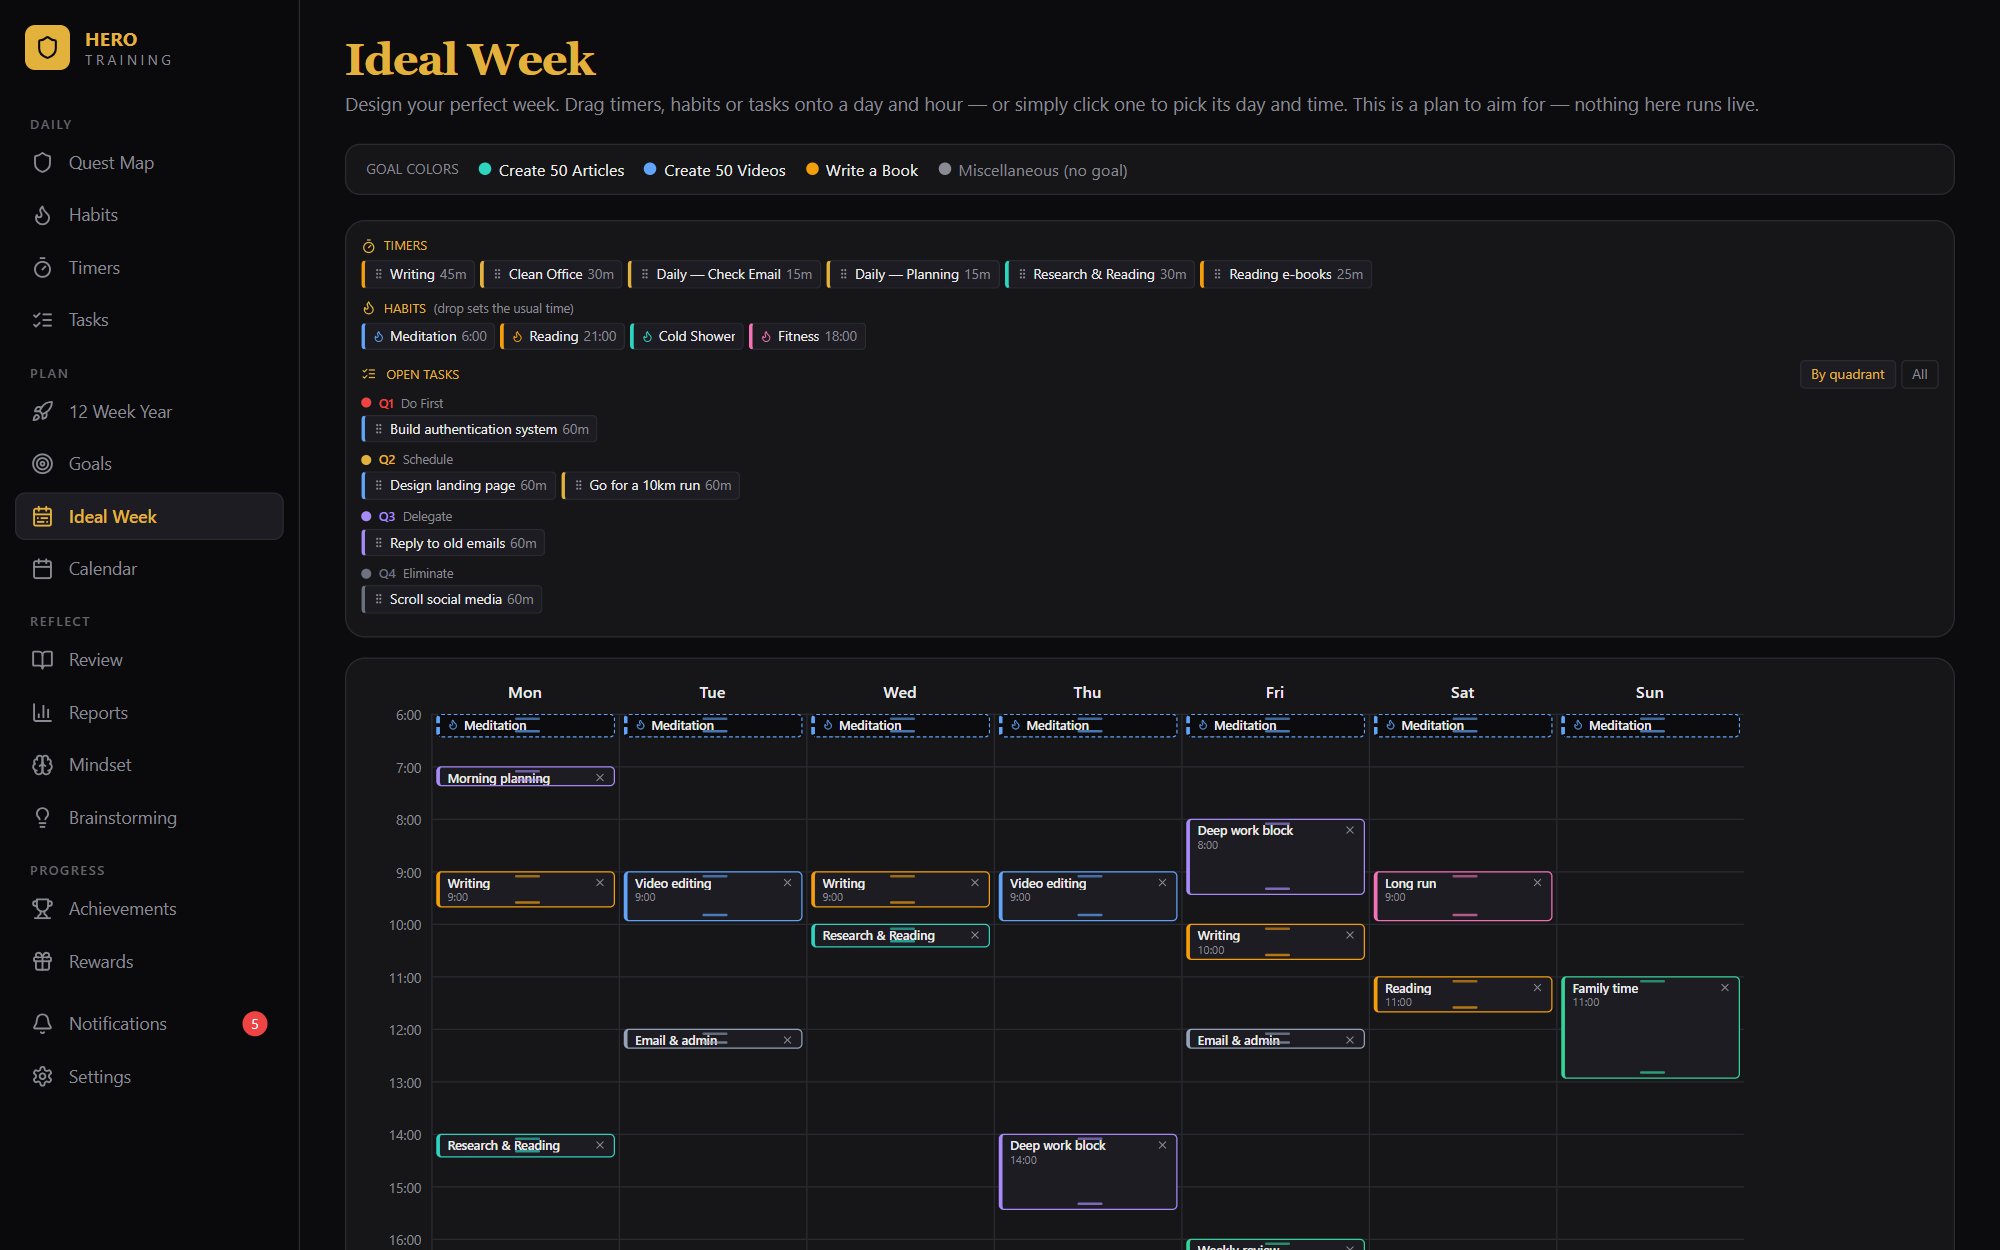
Task: Select the Go for a 10km run task
Action: (651, 485)
